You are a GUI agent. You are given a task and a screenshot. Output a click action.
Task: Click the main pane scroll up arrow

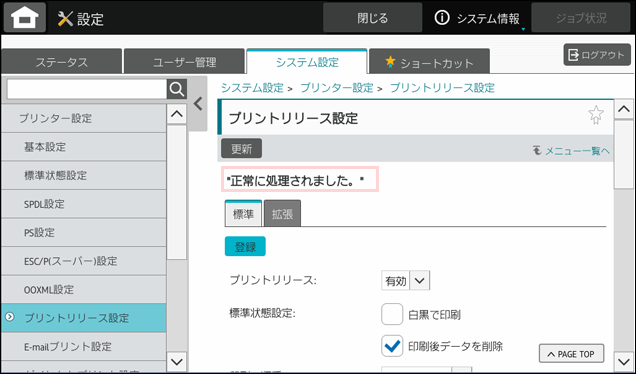(x=624, y=109)
